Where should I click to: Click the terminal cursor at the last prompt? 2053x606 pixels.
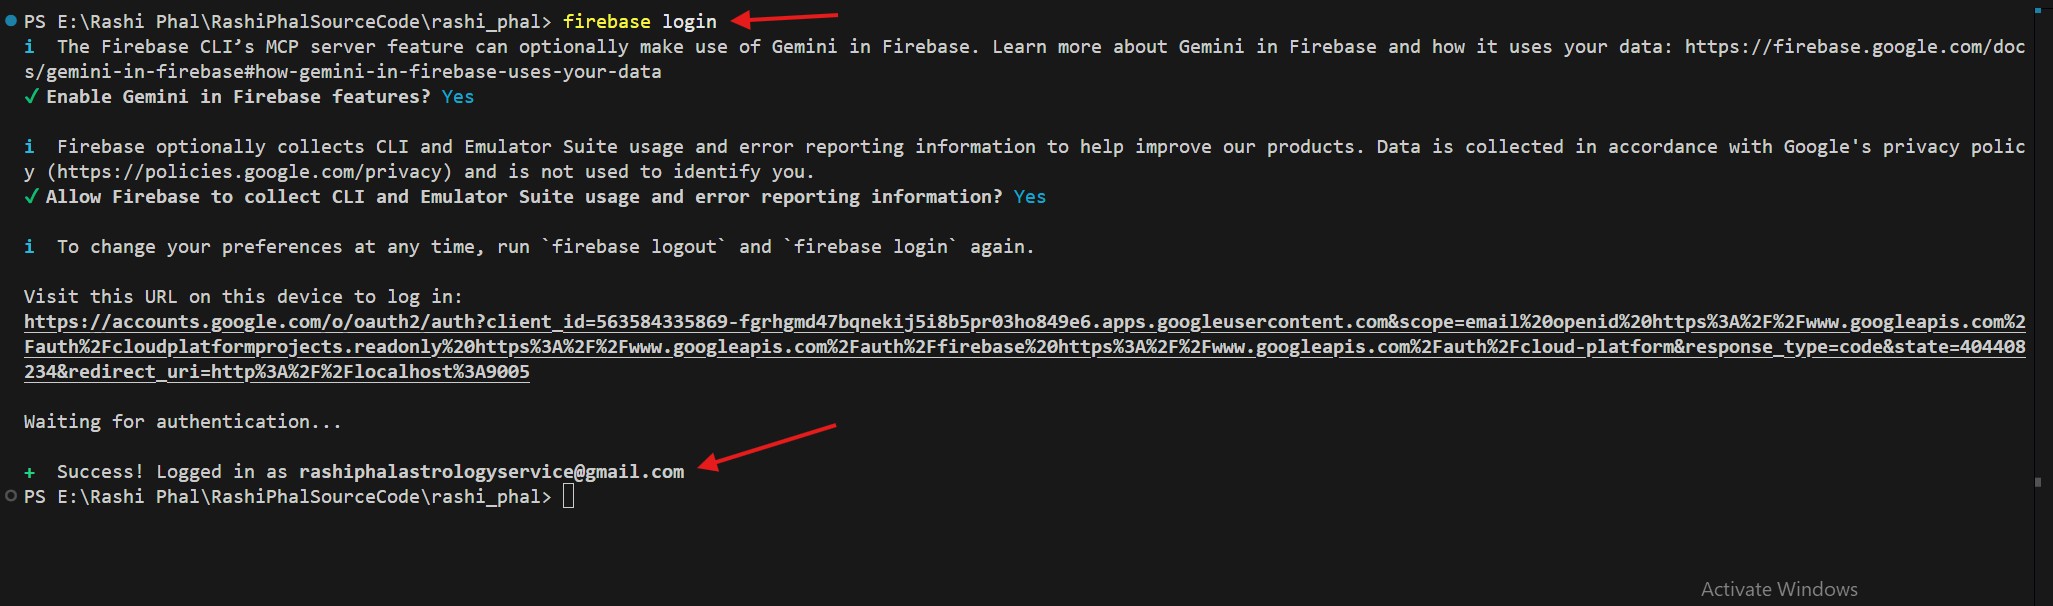(x=568, y=497)
